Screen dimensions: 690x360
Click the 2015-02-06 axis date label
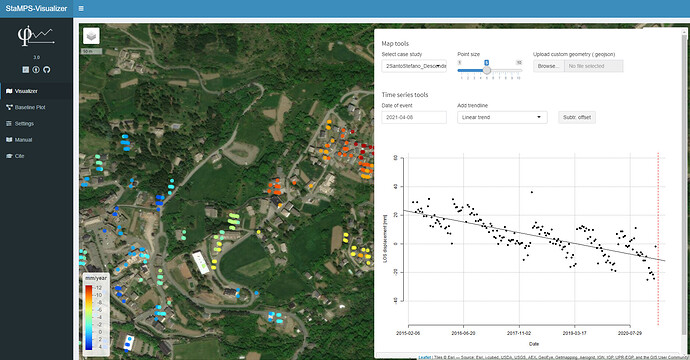408,333
